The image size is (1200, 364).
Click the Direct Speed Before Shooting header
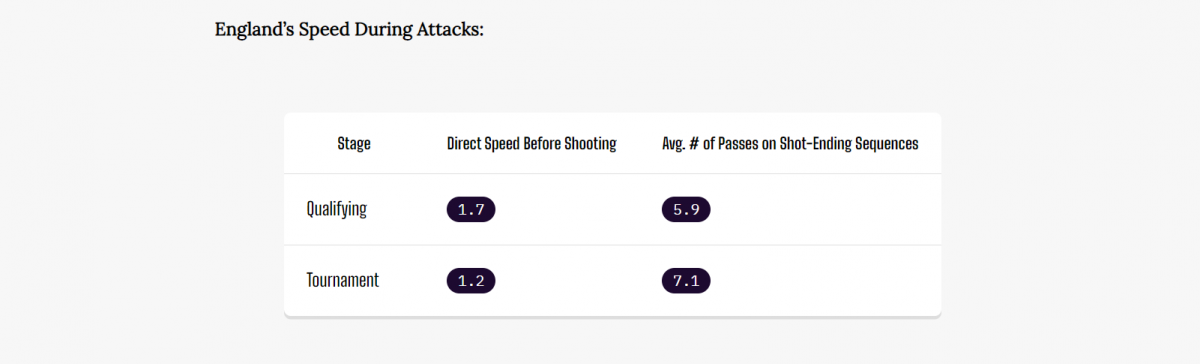coord(531,144)
